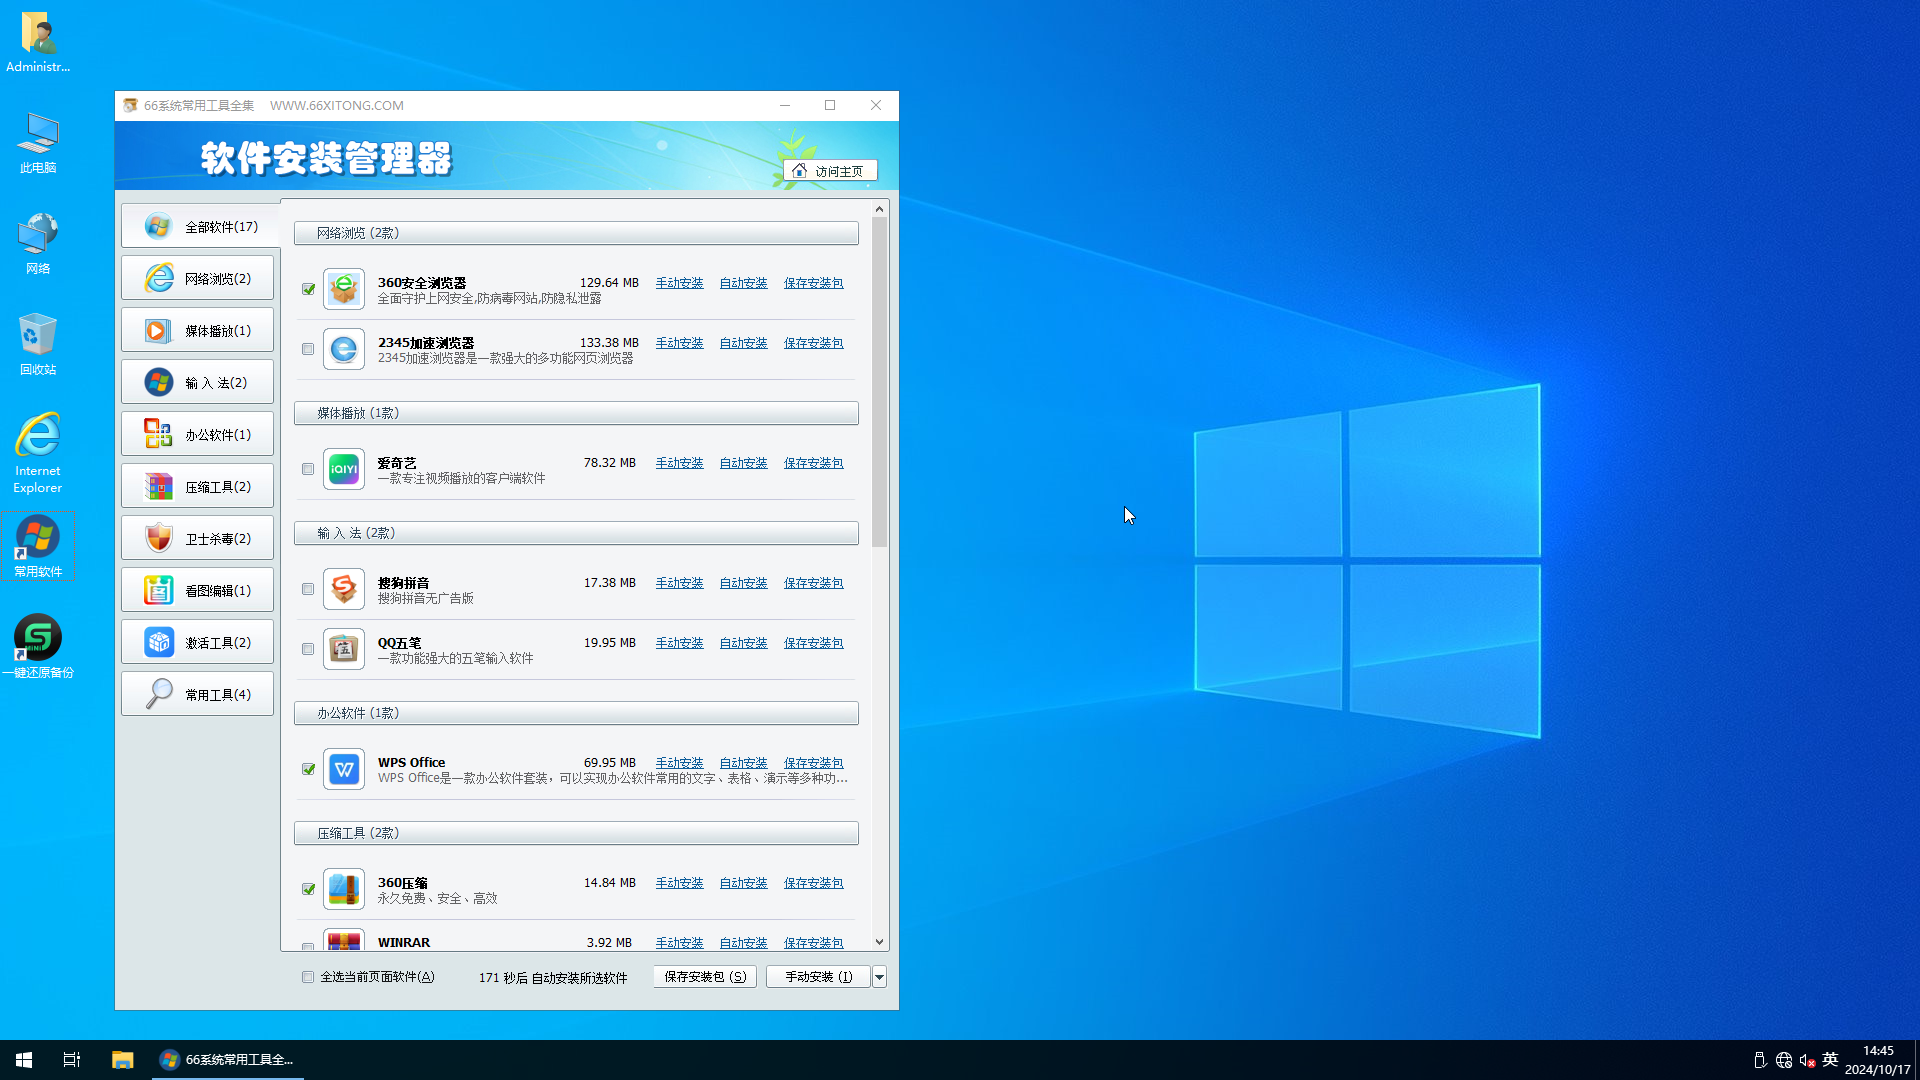Screen dimensions: 1920x1080
Task: Switch to the 网络浏览(2) category
Action: [197, 279]
